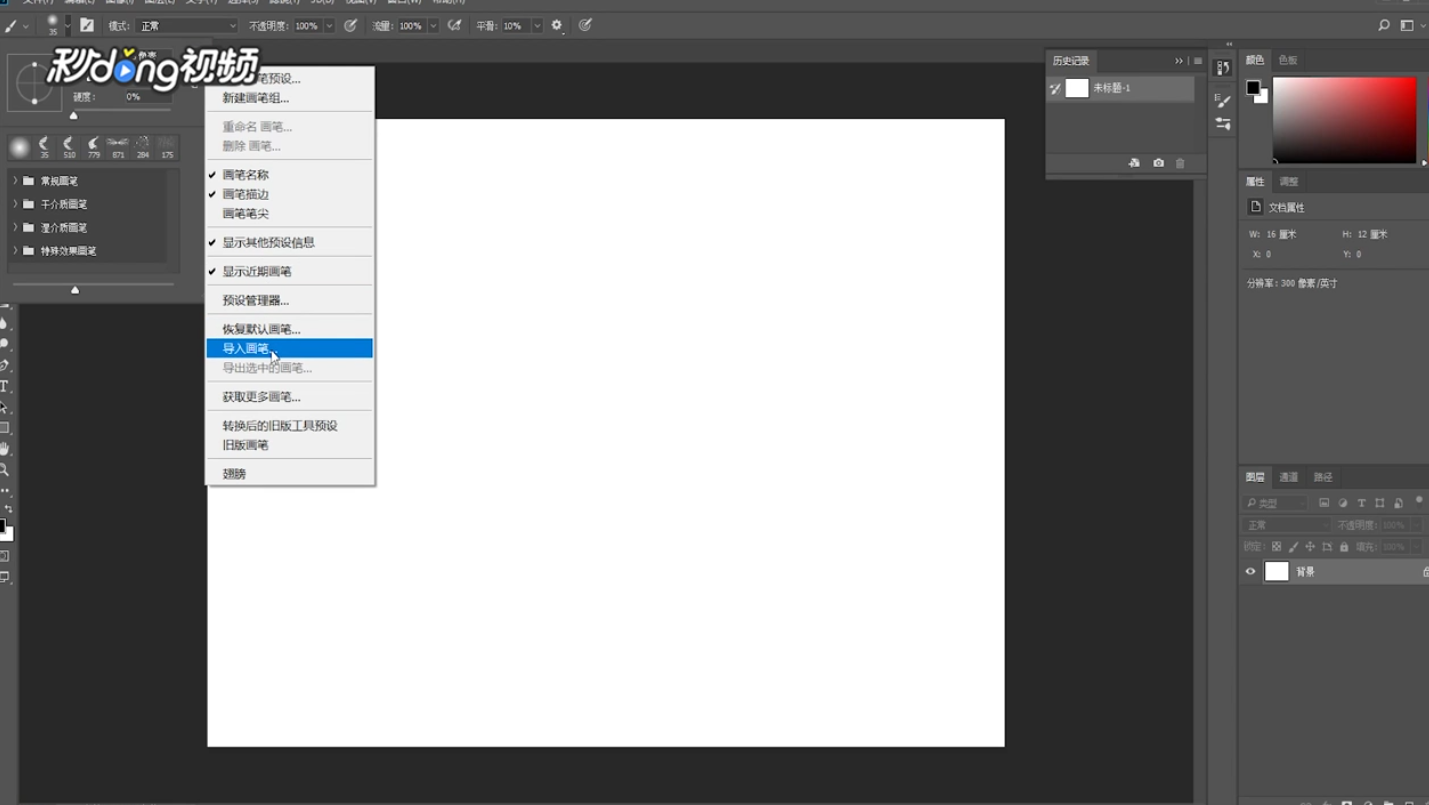
Task: Open the 平滑 smoothing dropdown arrow
Action: [x=537, y=26]
